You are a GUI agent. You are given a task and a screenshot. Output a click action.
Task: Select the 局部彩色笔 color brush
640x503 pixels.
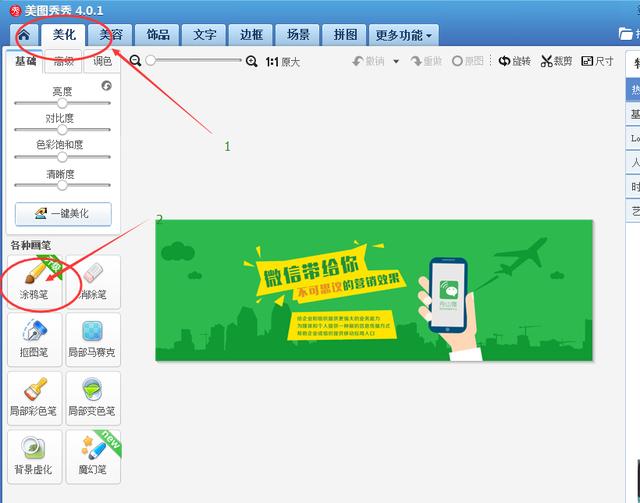[x=34, y=398]
